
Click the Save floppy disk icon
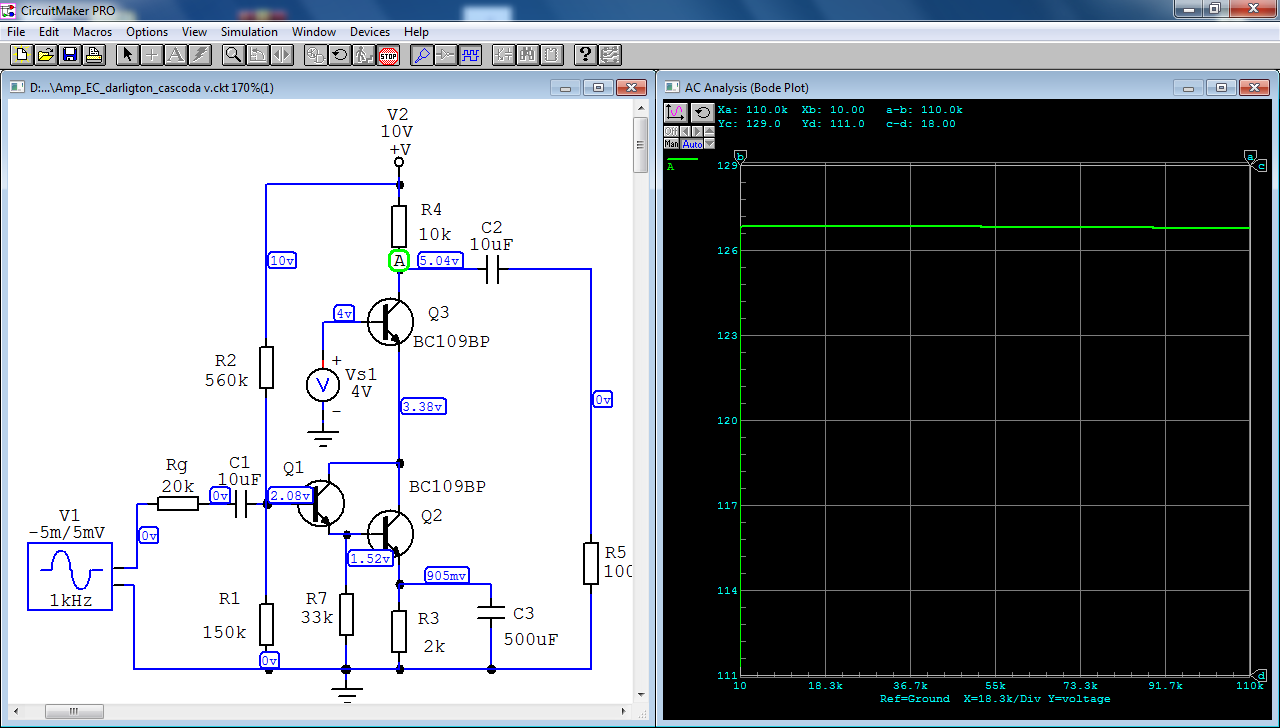[x=70, y=55]
